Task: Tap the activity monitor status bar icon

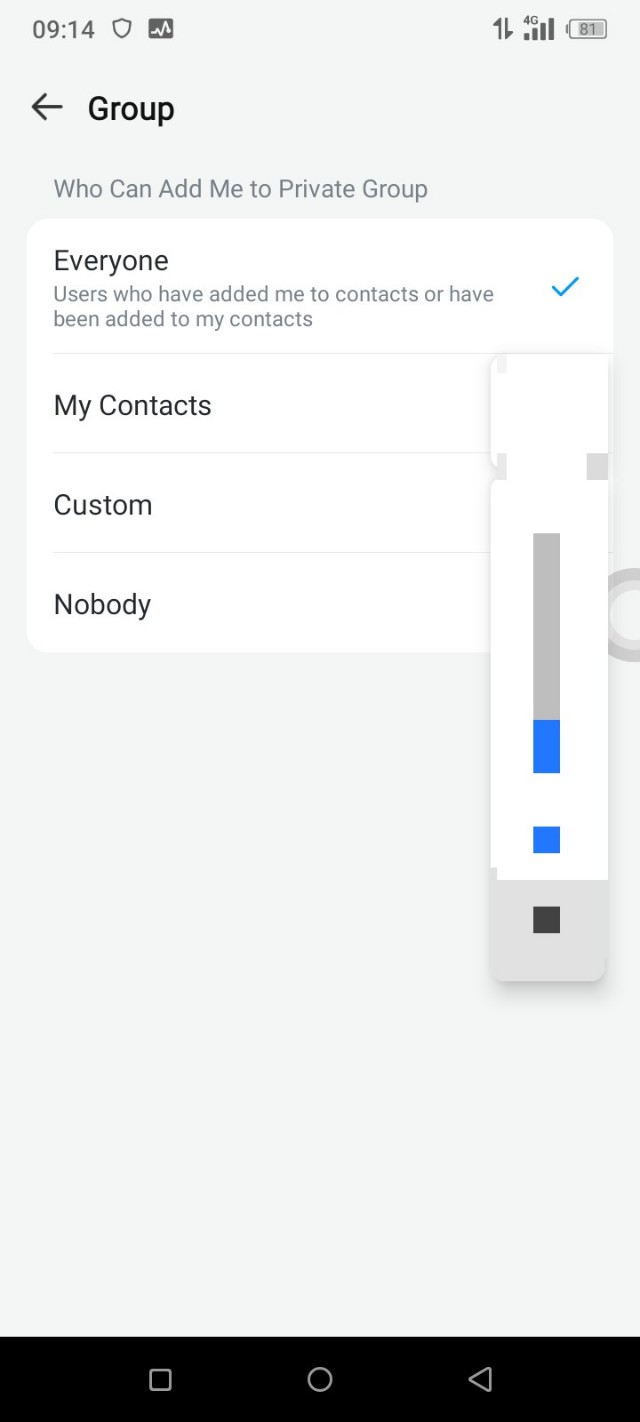Action: pos(160,29)
